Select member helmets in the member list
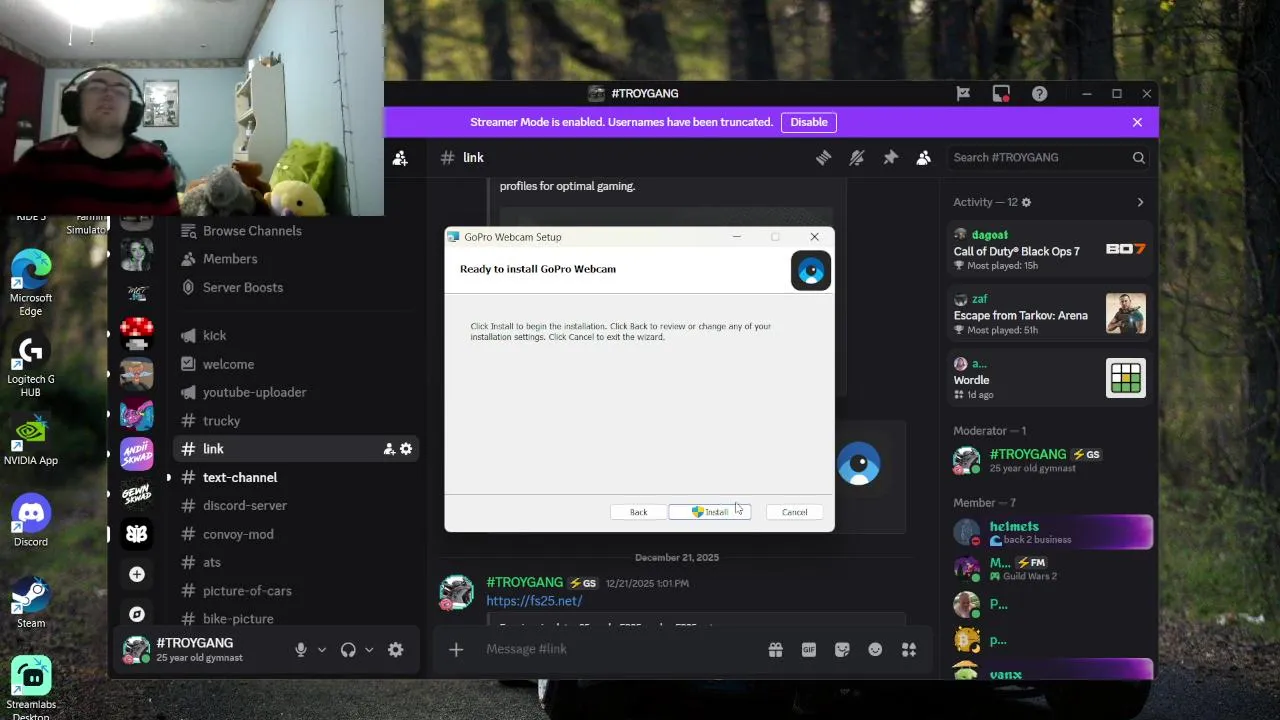1280x720 pixels. click(1050, 532)
